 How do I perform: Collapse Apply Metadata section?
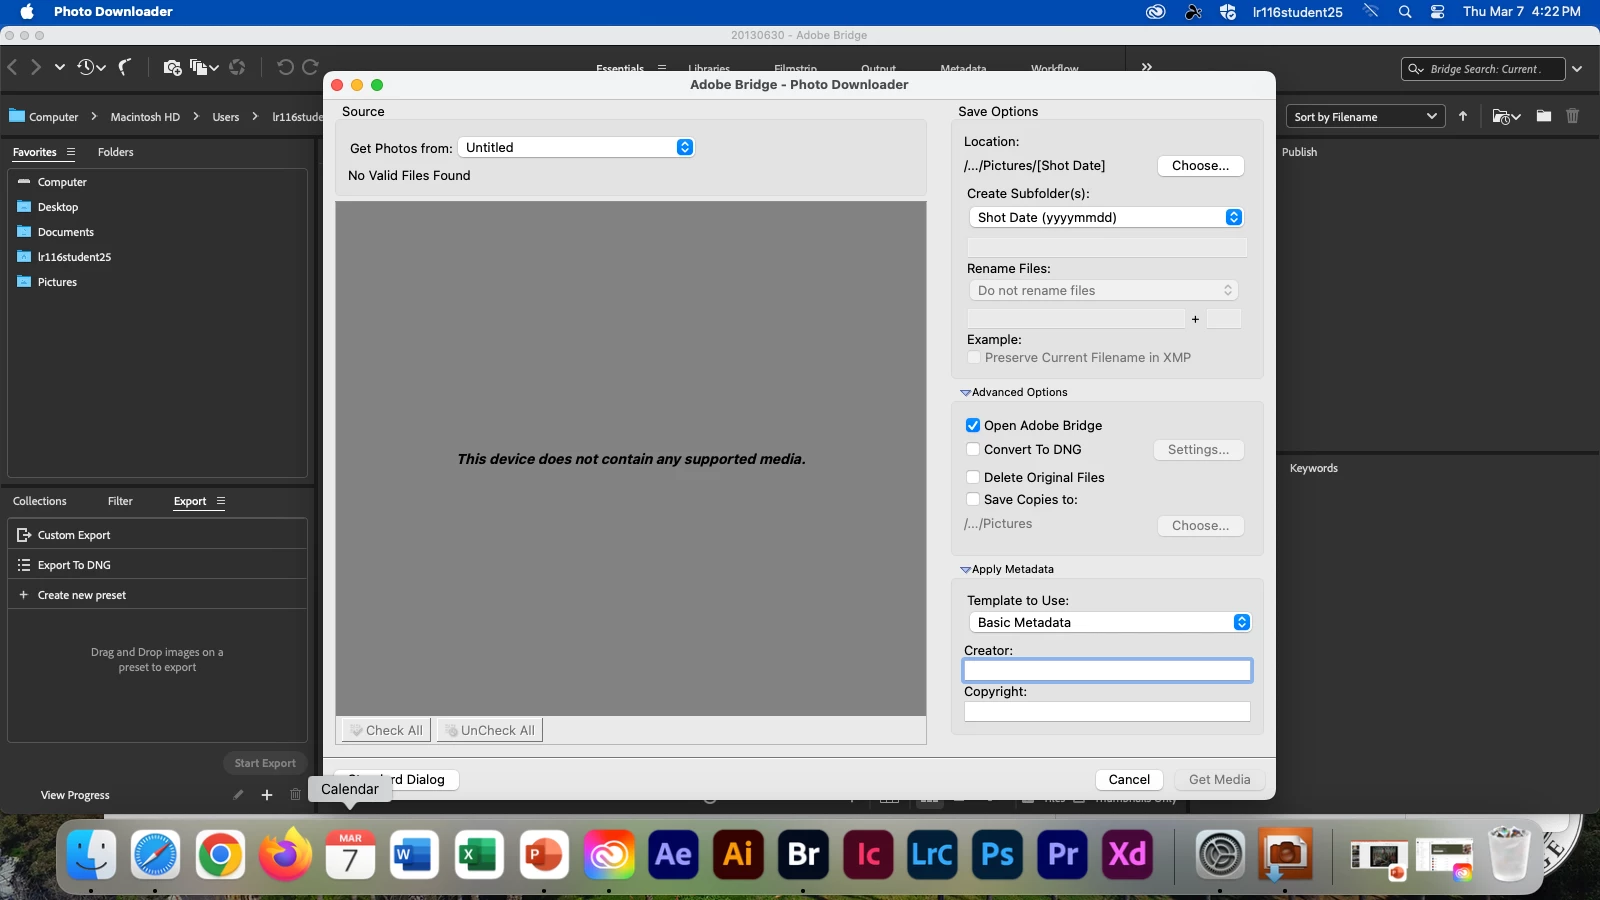[x=965, y=570]
